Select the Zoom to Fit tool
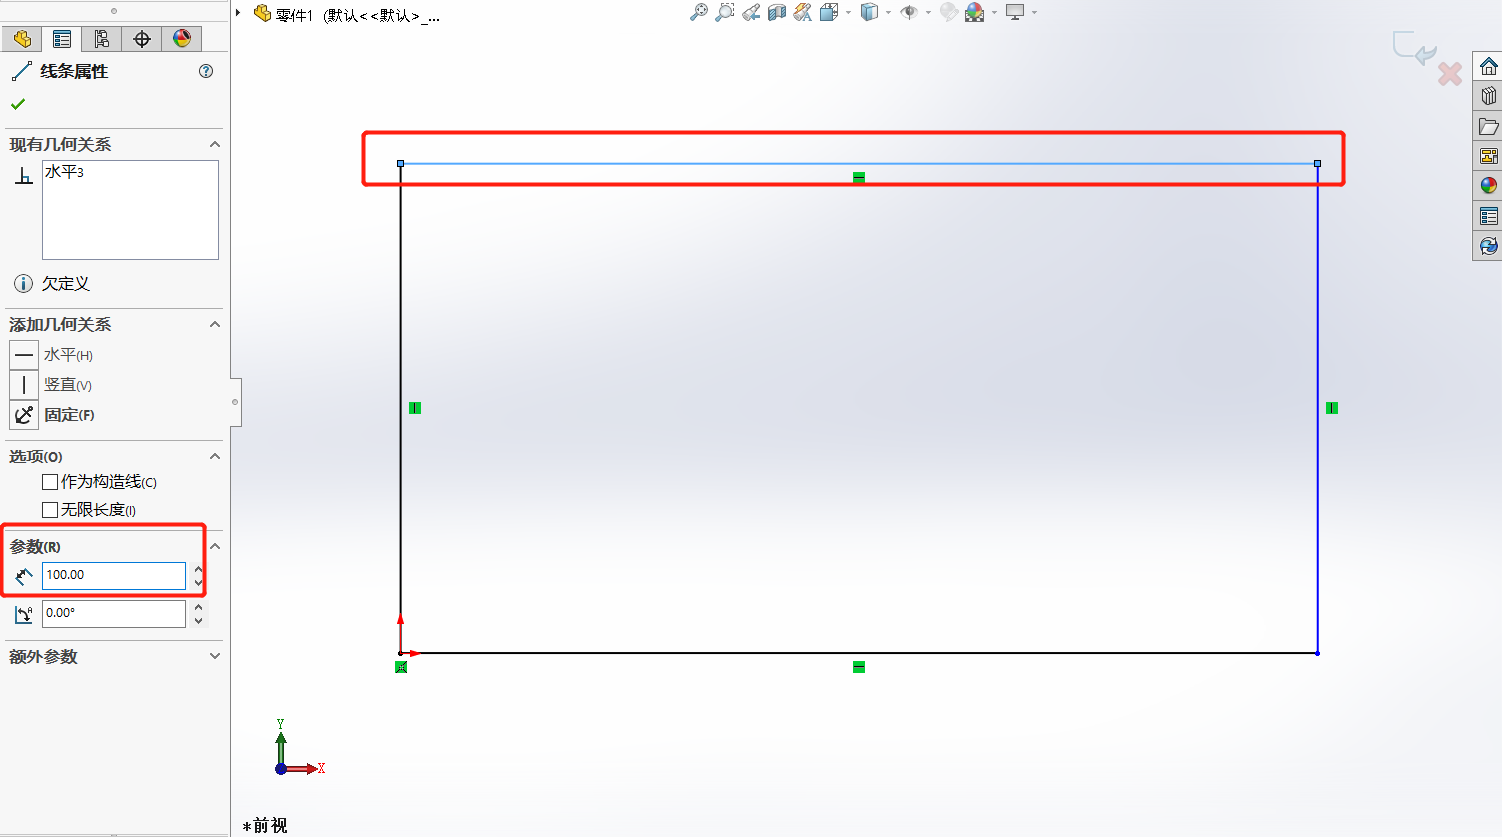Viewport: 1502px width, 837px height. (698, 13)
